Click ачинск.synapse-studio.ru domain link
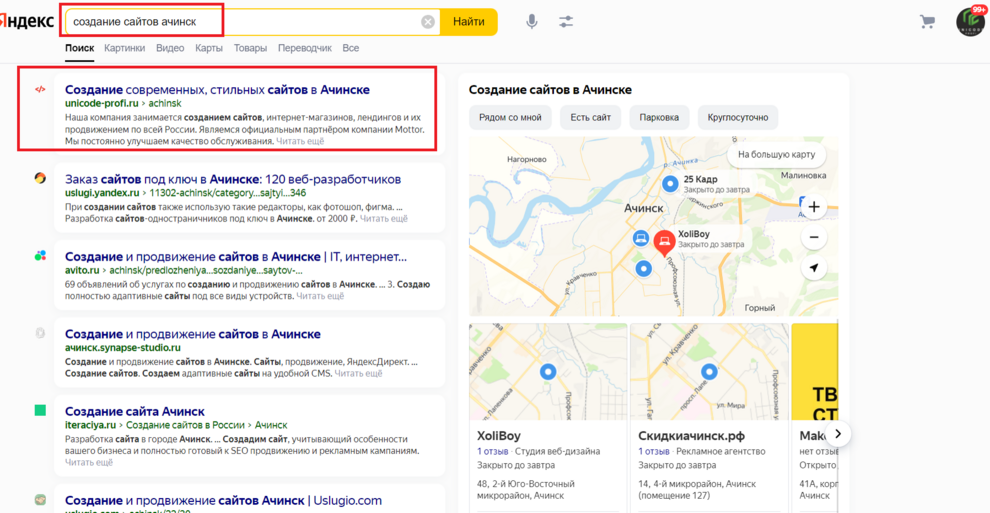The width and height of the screenshot is (990, 513). (122, 348)
